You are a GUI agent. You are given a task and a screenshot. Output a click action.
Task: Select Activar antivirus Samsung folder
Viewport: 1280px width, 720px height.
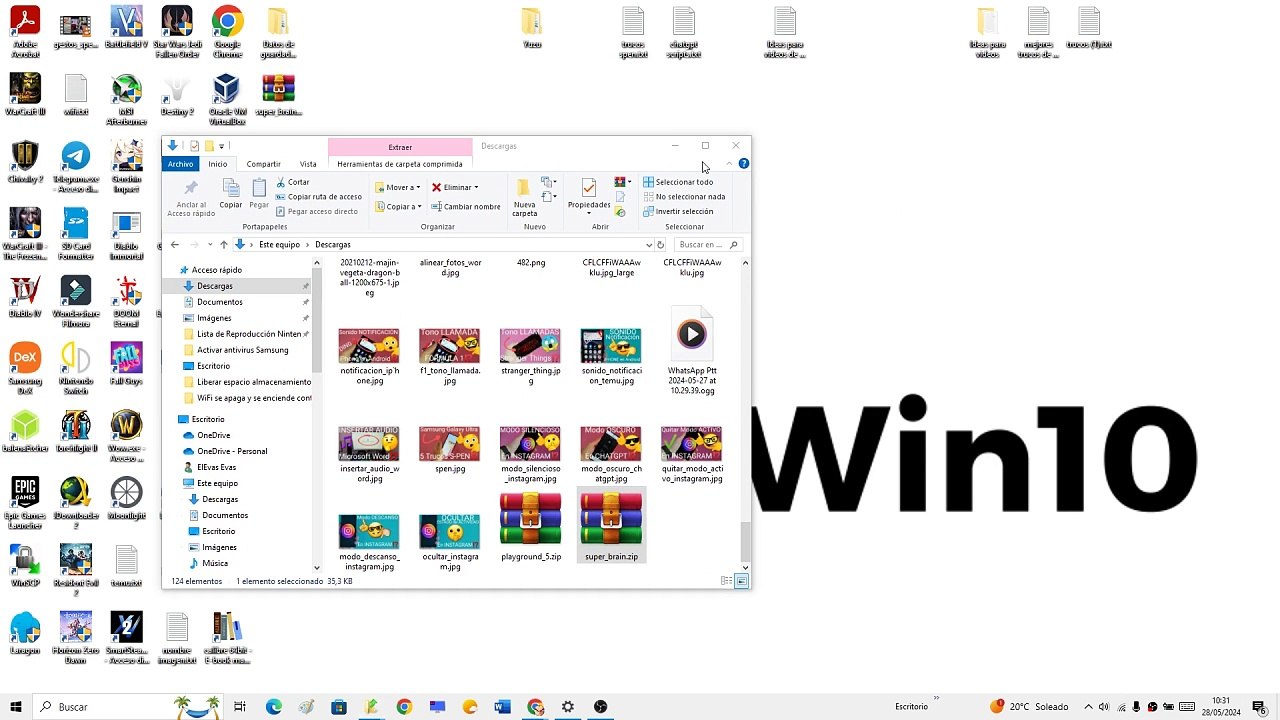[x=236, y=350]
